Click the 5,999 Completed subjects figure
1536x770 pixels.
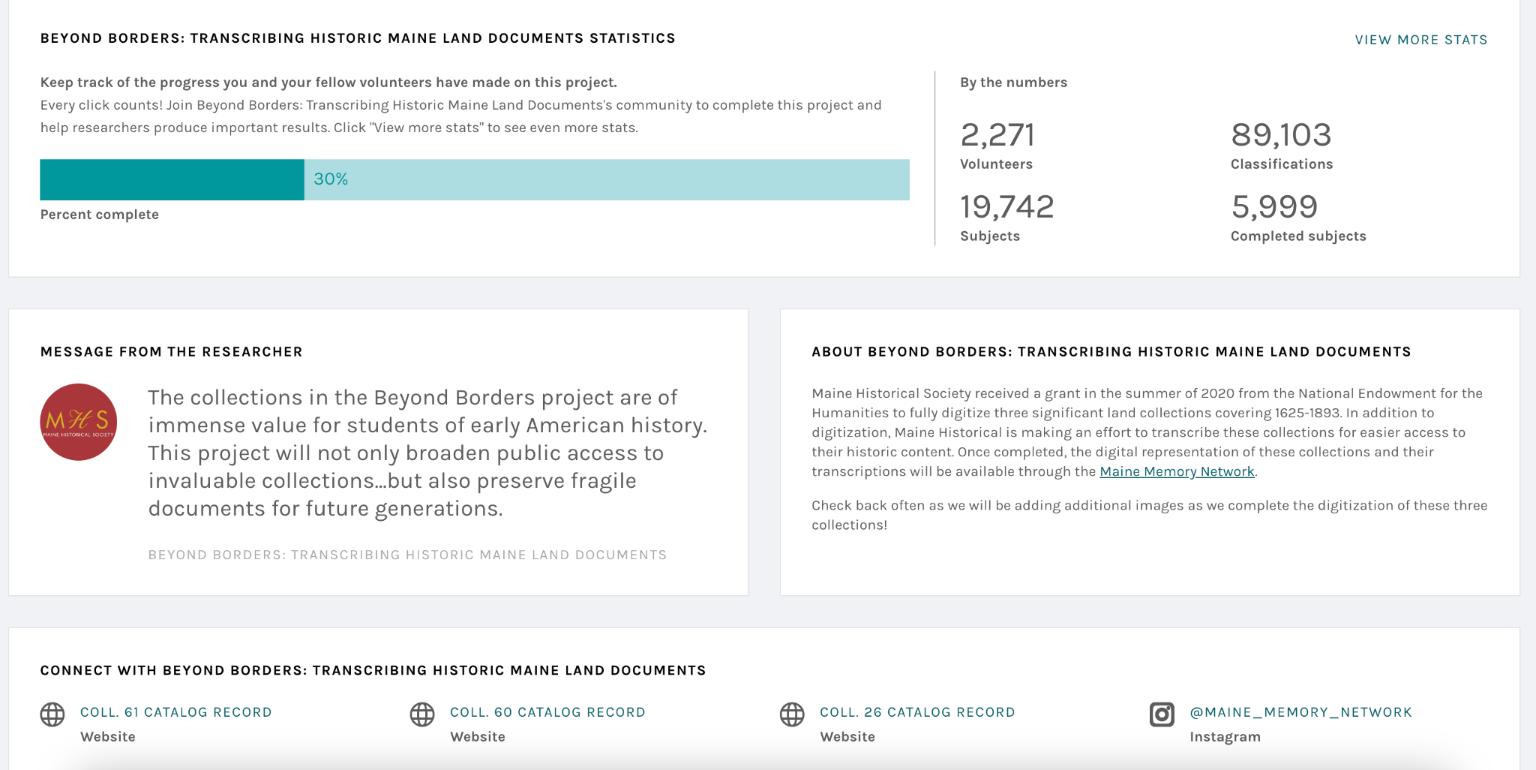1274,207
